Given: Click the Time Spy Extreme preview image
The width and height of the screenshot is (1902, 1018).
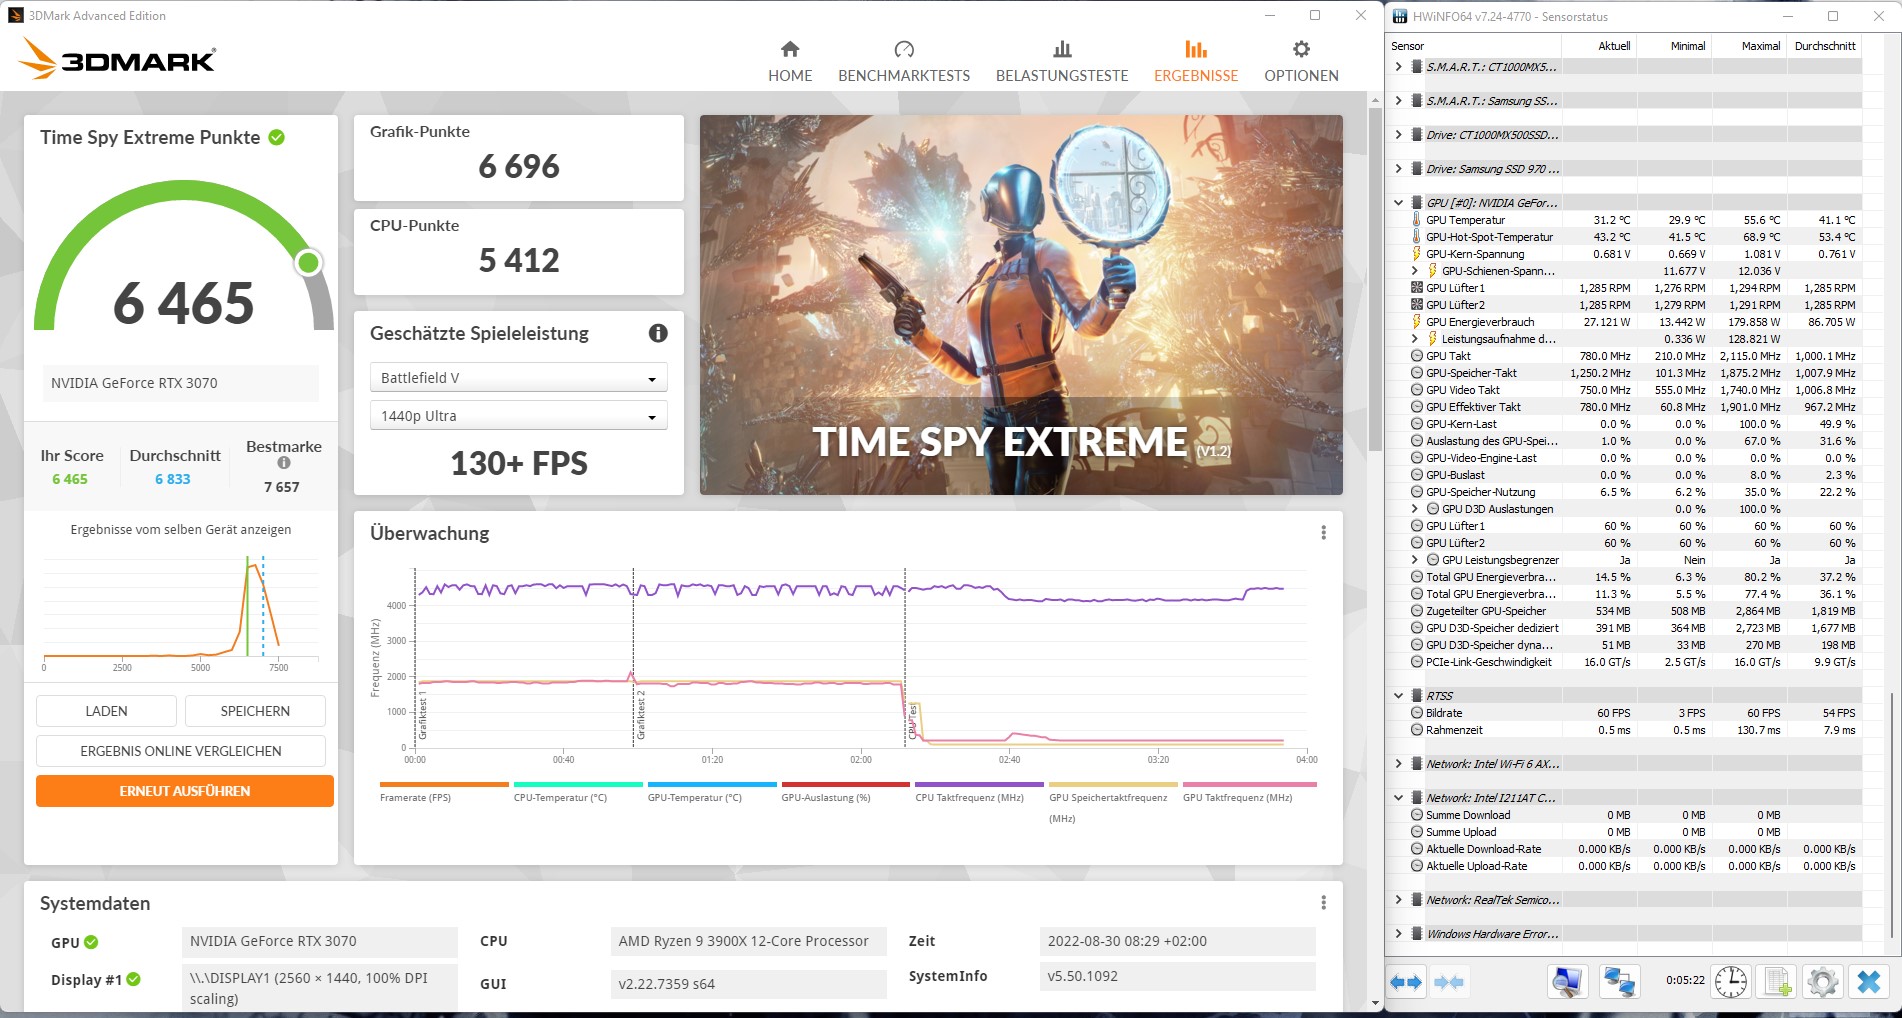Looking at the screenshot, I should point(1021,305).
